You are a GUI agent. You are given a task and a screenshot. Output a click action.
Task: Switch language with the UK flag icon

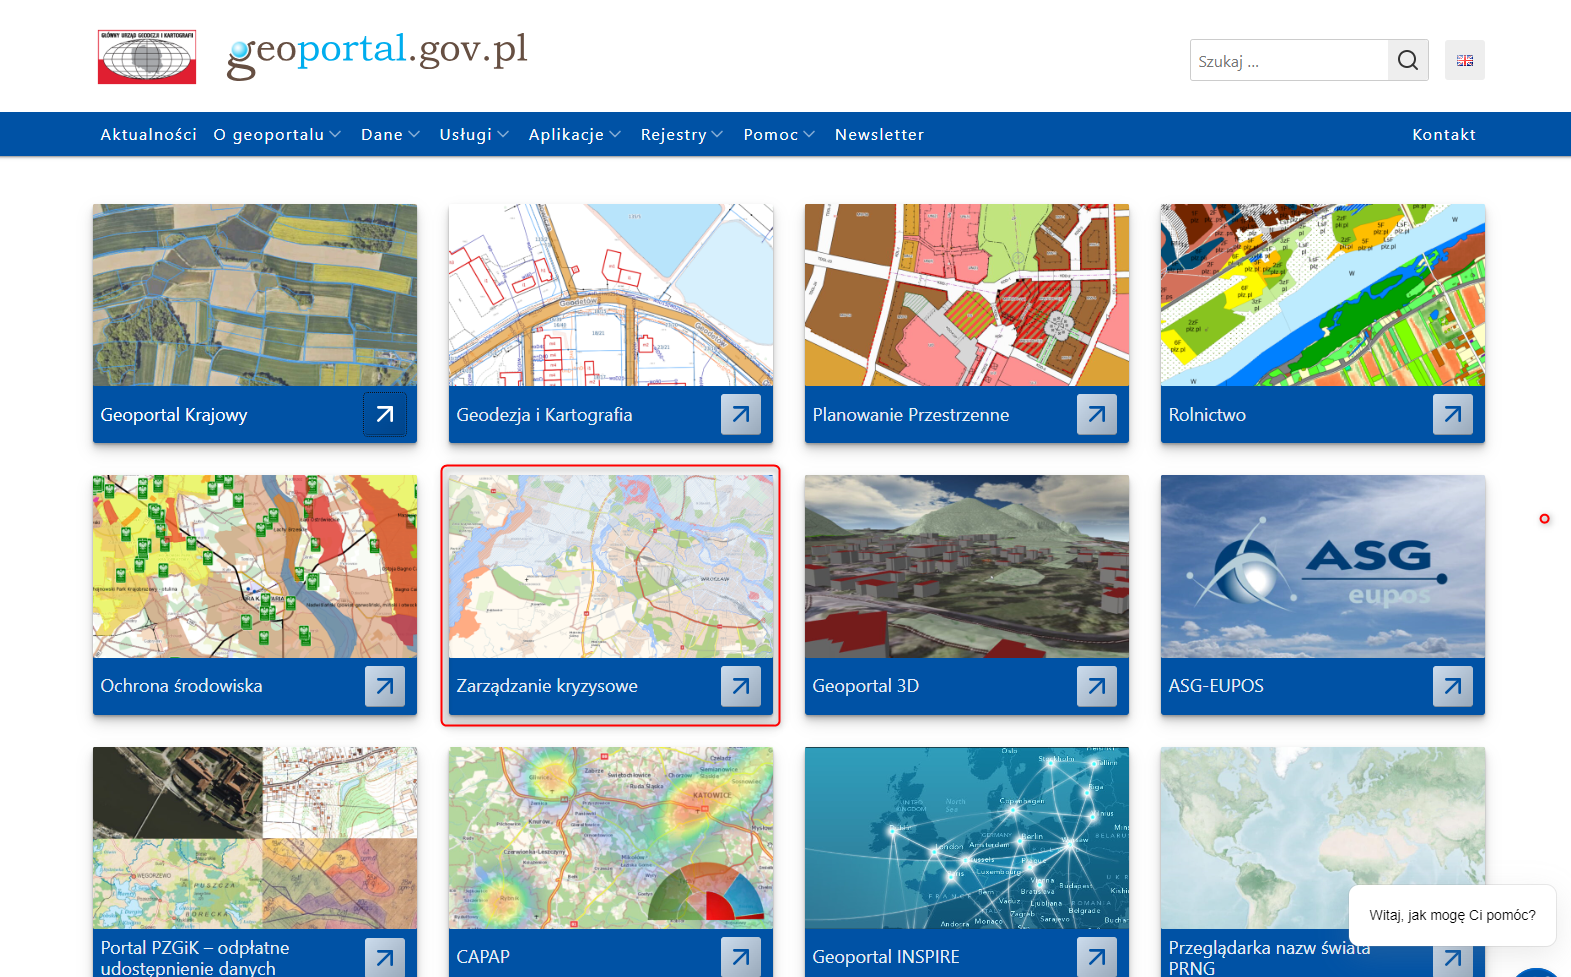pos(1465,60)
